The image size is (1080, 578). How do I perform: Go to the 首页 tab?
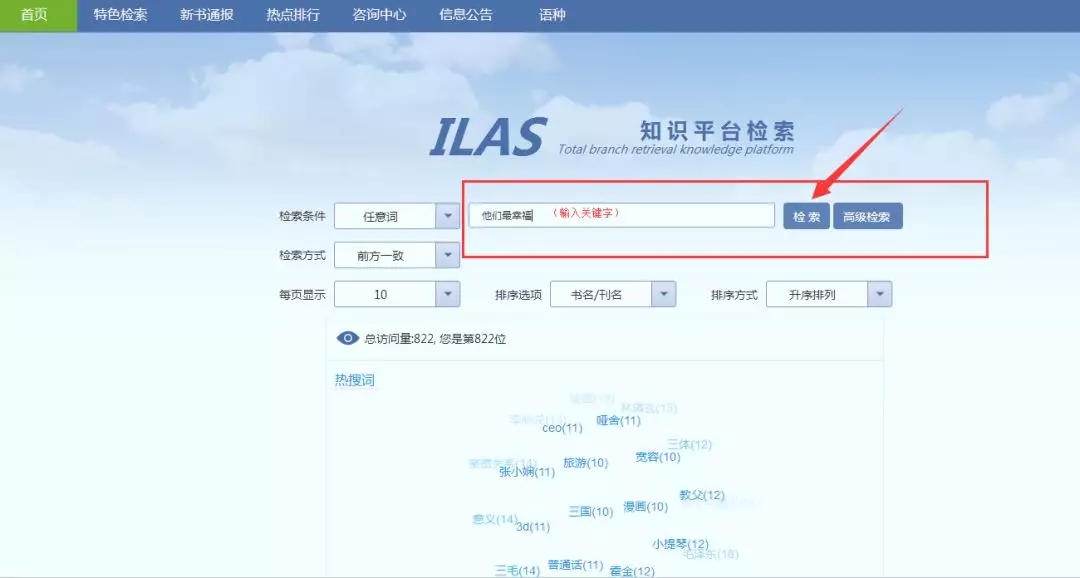coord(35,15)
